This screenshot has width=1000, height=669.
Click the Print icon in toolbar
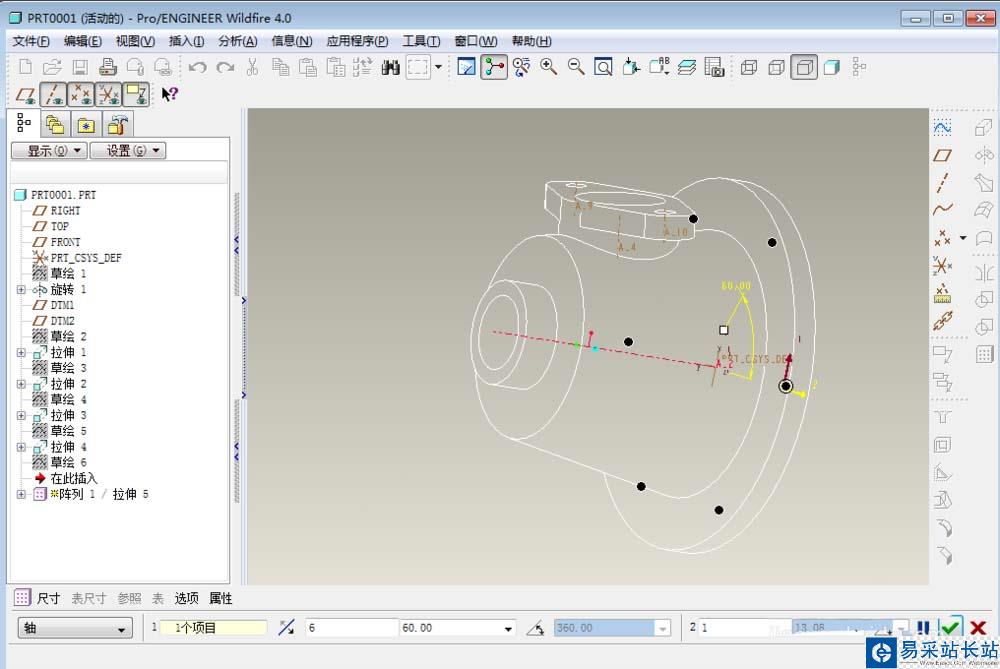click(x=107, y=67)
